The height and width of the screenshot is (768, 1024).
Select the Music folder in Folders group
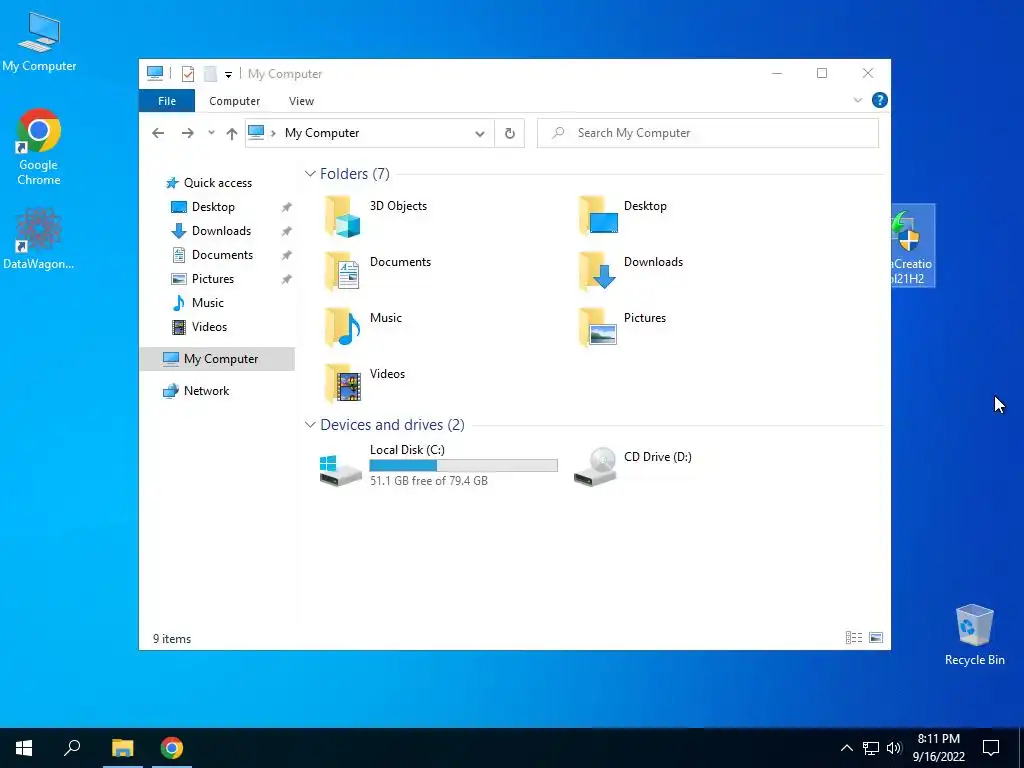point(363,328)
